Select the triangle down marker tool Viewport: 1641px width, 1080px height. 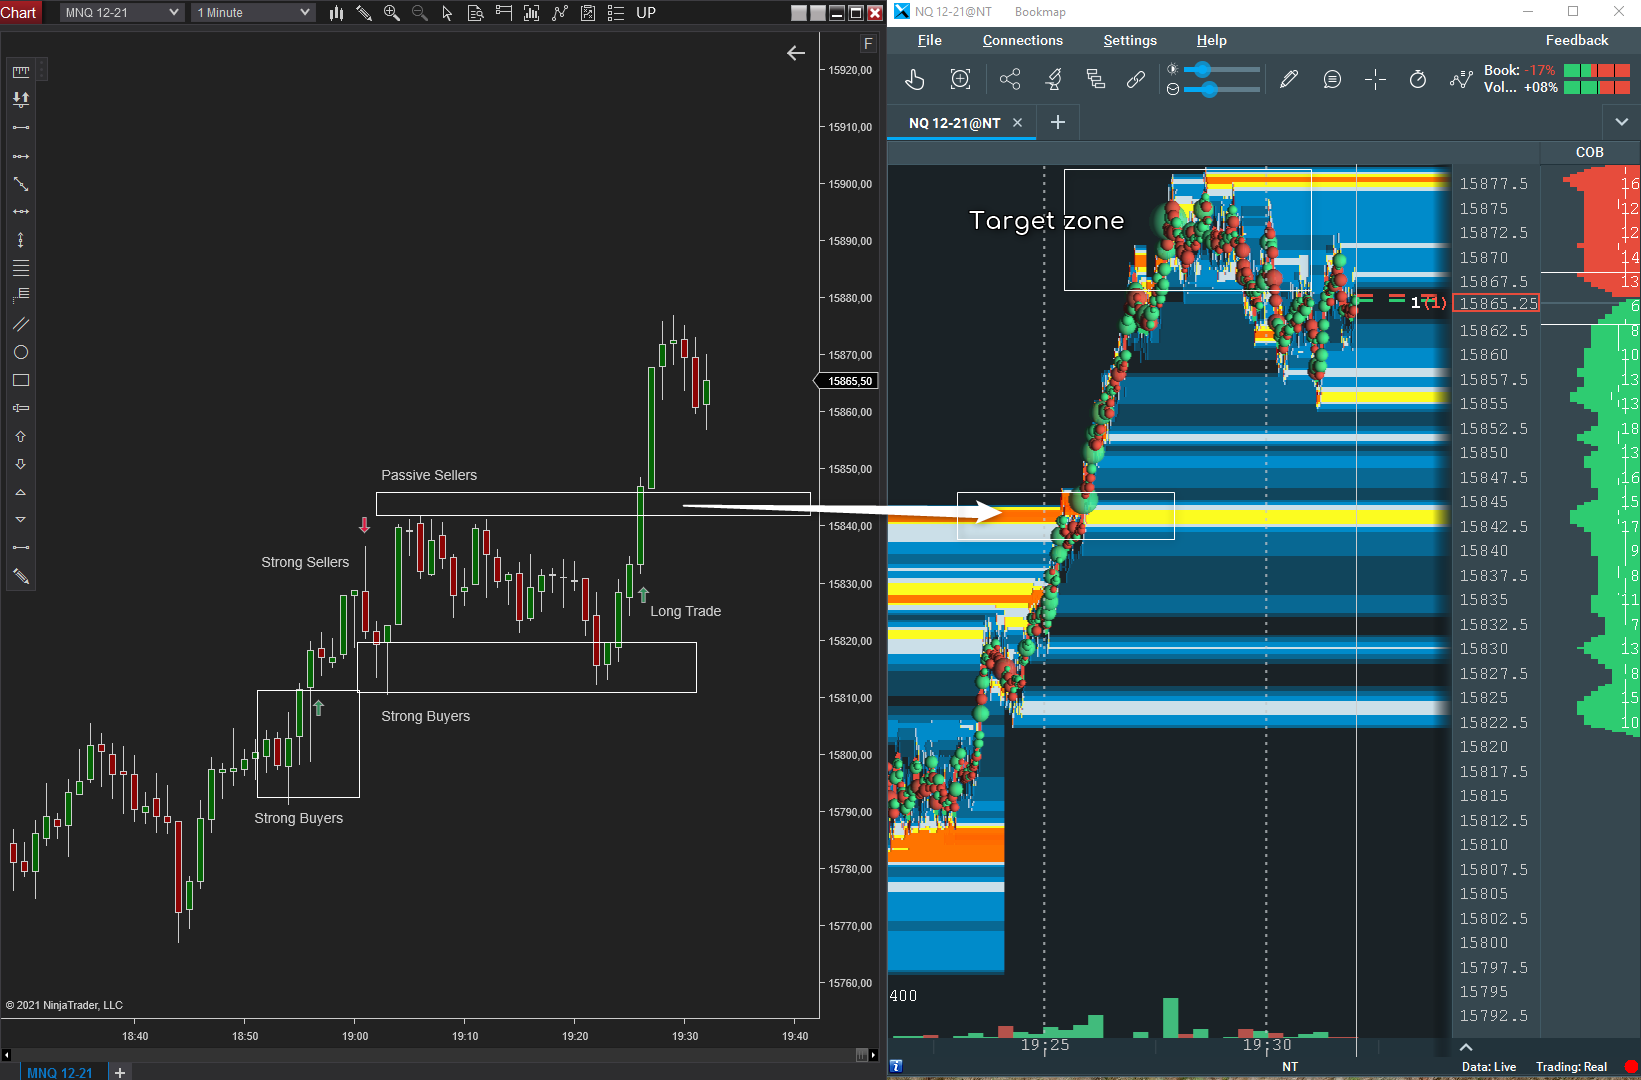coord(20,520)
